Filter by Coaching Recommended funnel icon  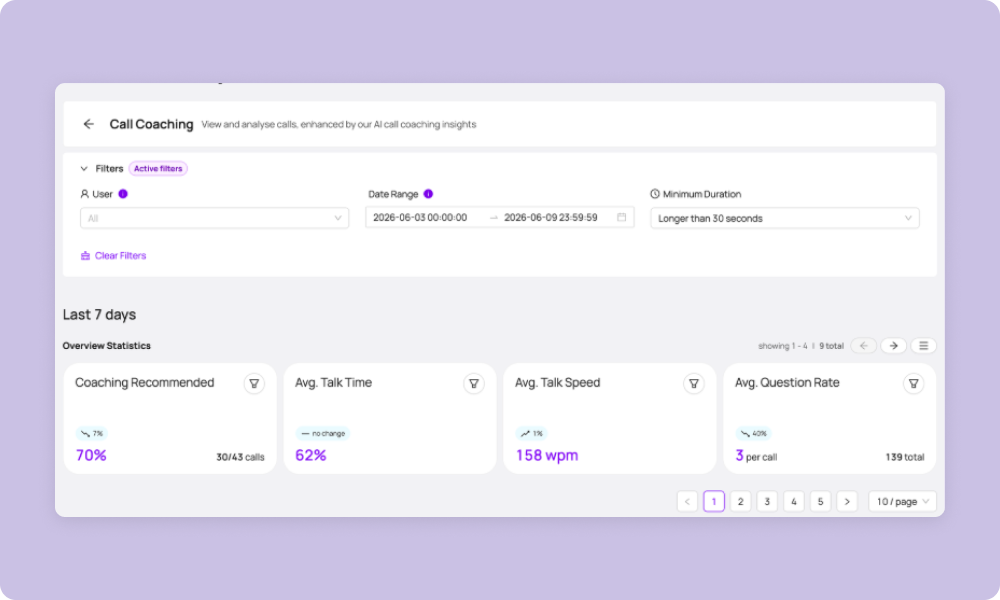coord(254,384)
